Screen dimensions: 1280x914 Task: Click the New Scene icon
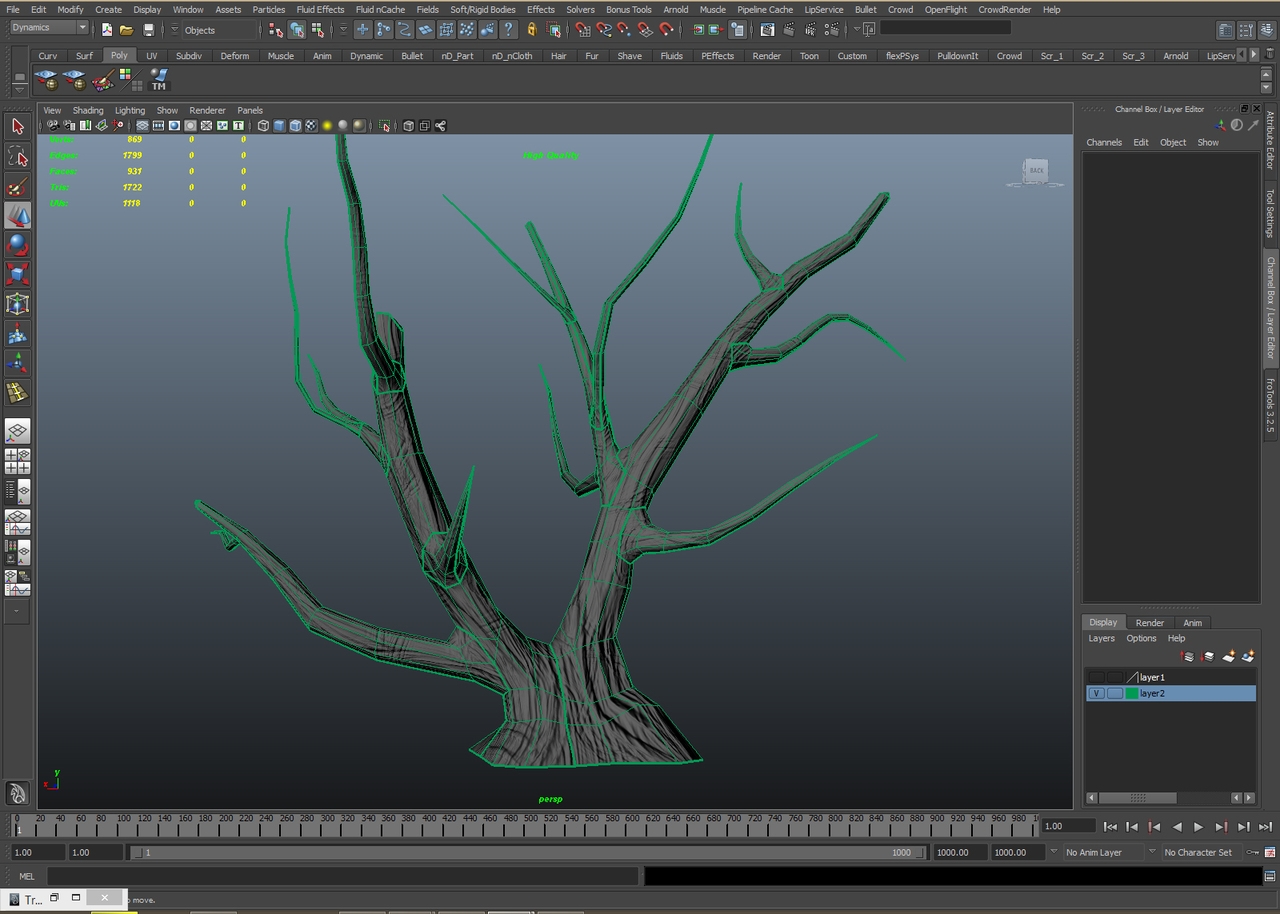107,30
